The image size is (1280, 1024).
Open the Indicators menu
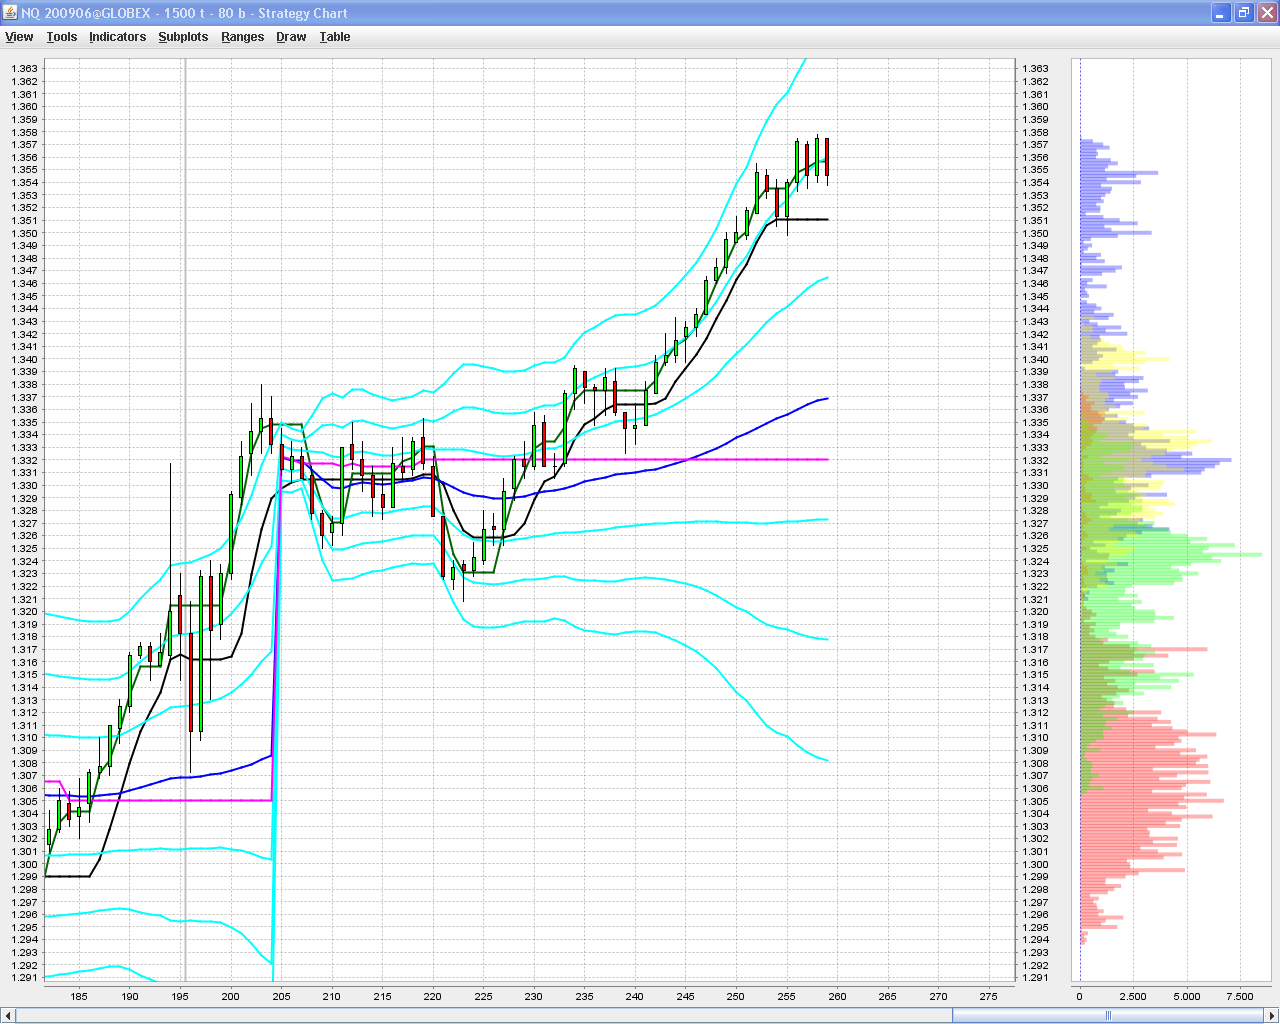(117, 37)
